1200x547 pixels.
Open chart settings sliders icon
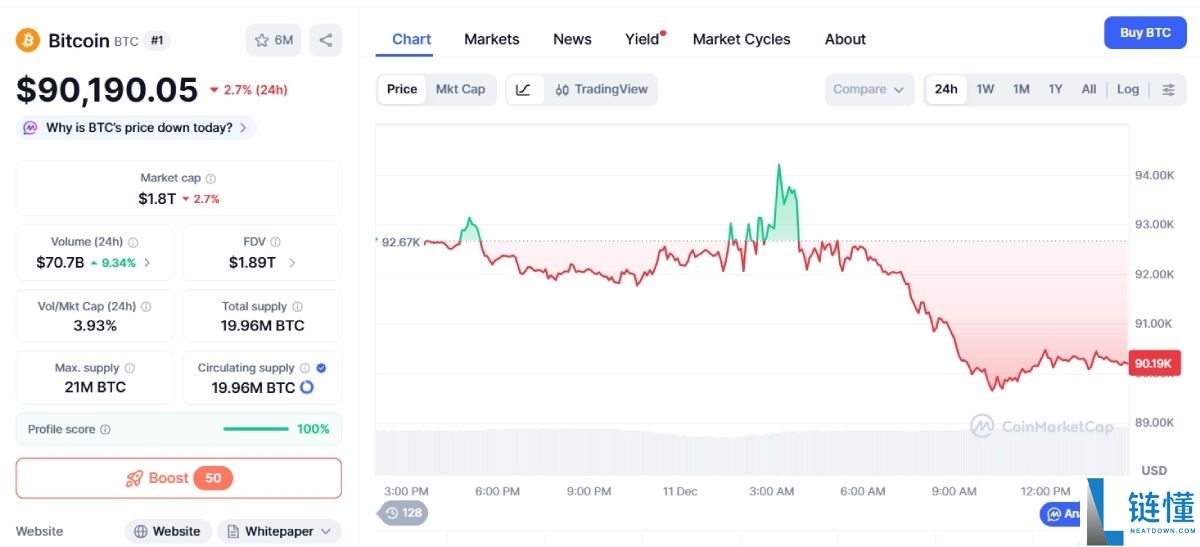(1168, 89)
